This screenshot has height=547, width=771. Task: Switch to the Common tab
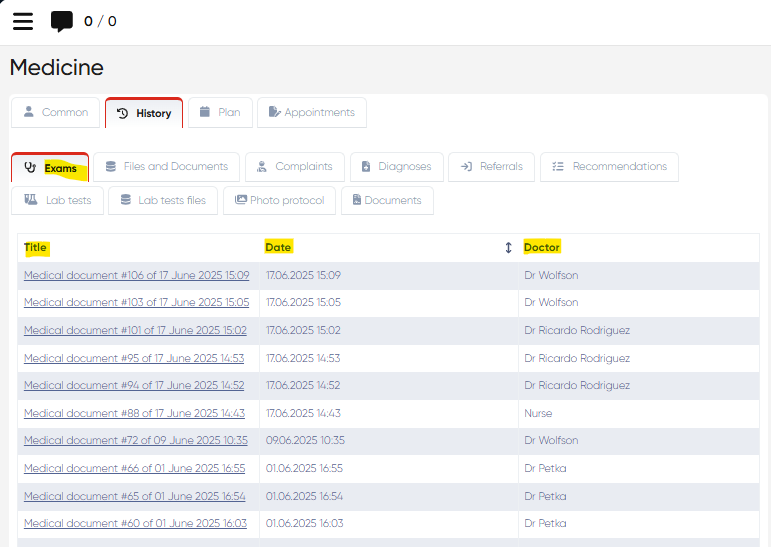click(x=56, y=113)
